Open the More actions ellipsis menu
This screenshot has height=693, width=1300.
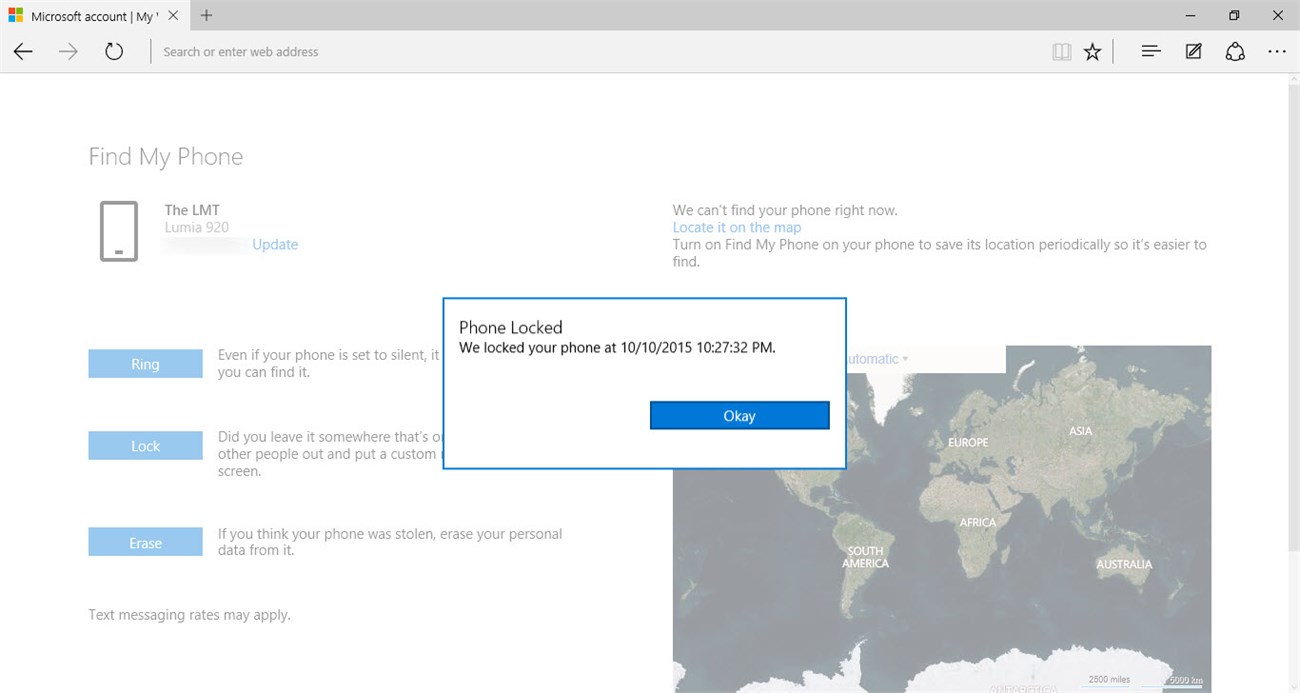[1277, 51]
